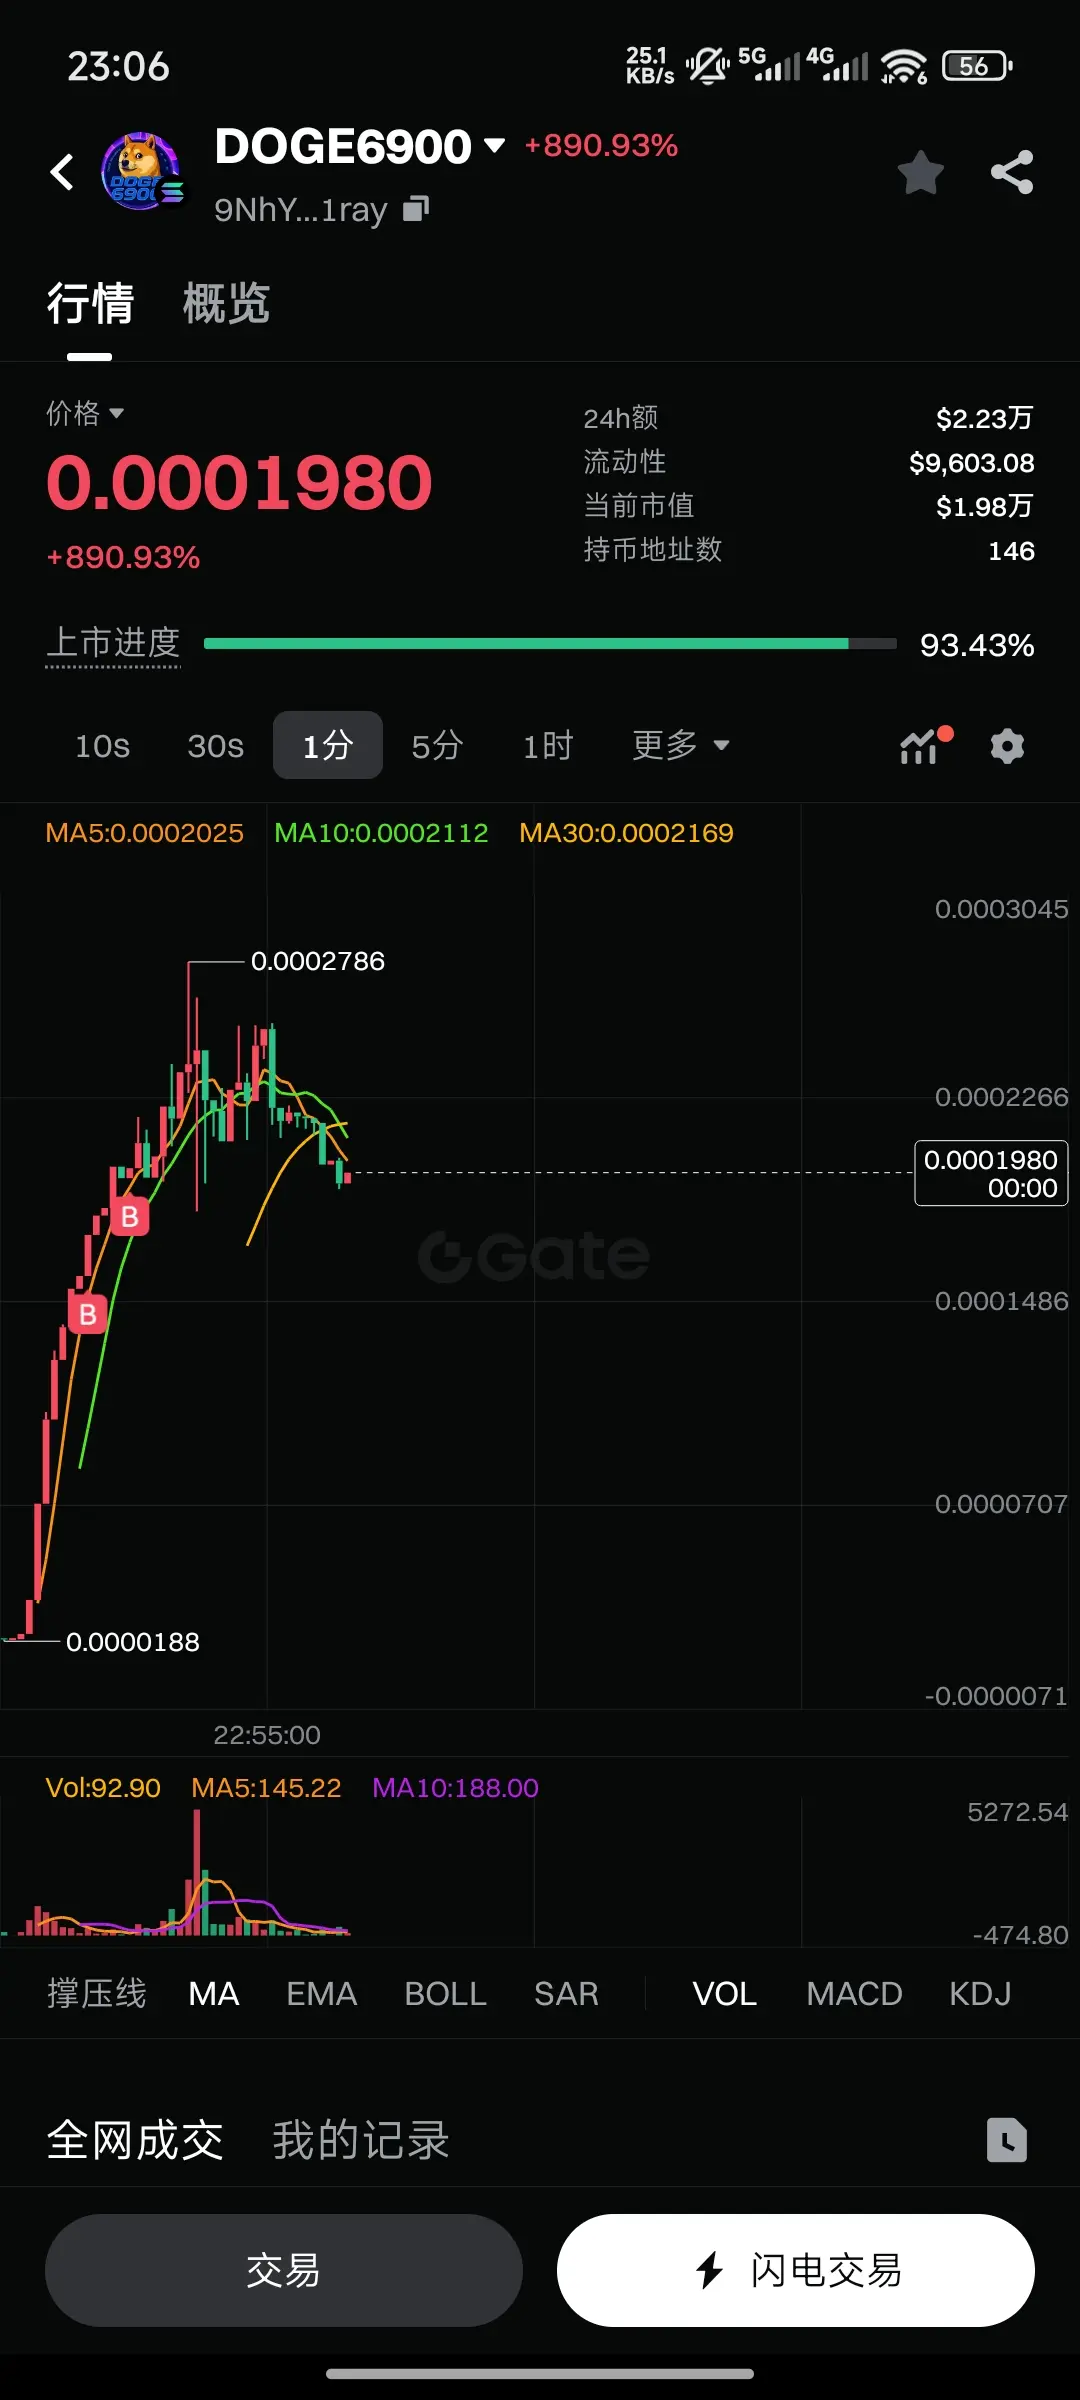The width and height of the screenshot is (1080, 2400).
Task: Tap the MA30:0.0002169 indicator label
Action: coord(627,833)
